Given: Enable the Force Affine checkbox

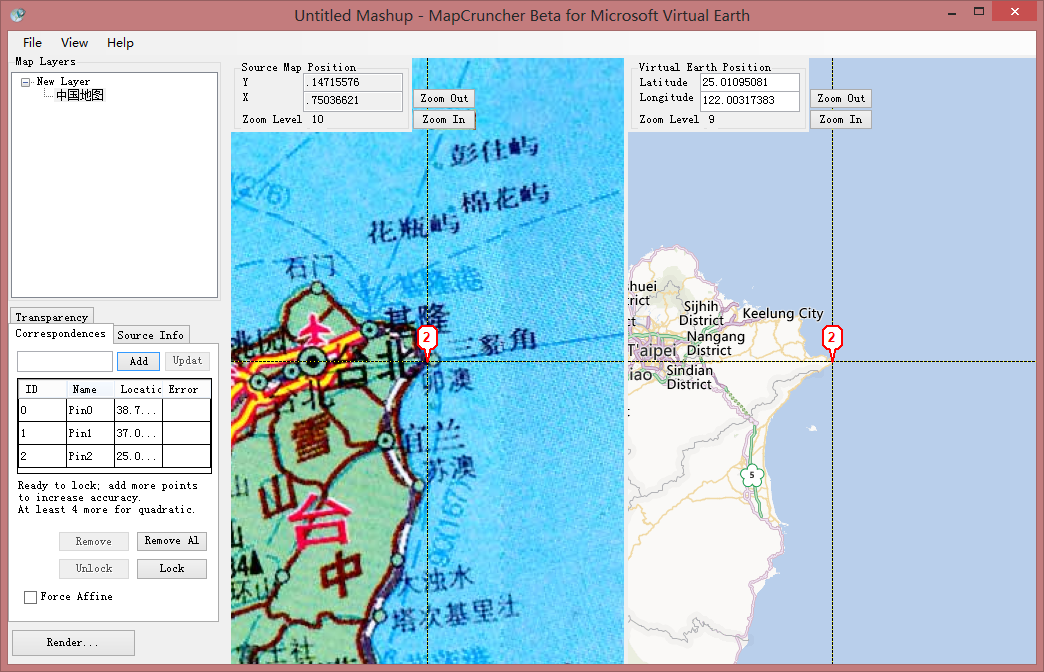Looking at the screenshot, I should coord(30,597).
